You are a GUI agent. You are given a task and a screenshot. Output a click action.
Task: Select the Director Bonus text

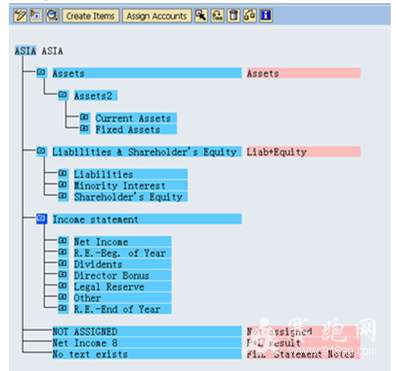coord(122,276)
